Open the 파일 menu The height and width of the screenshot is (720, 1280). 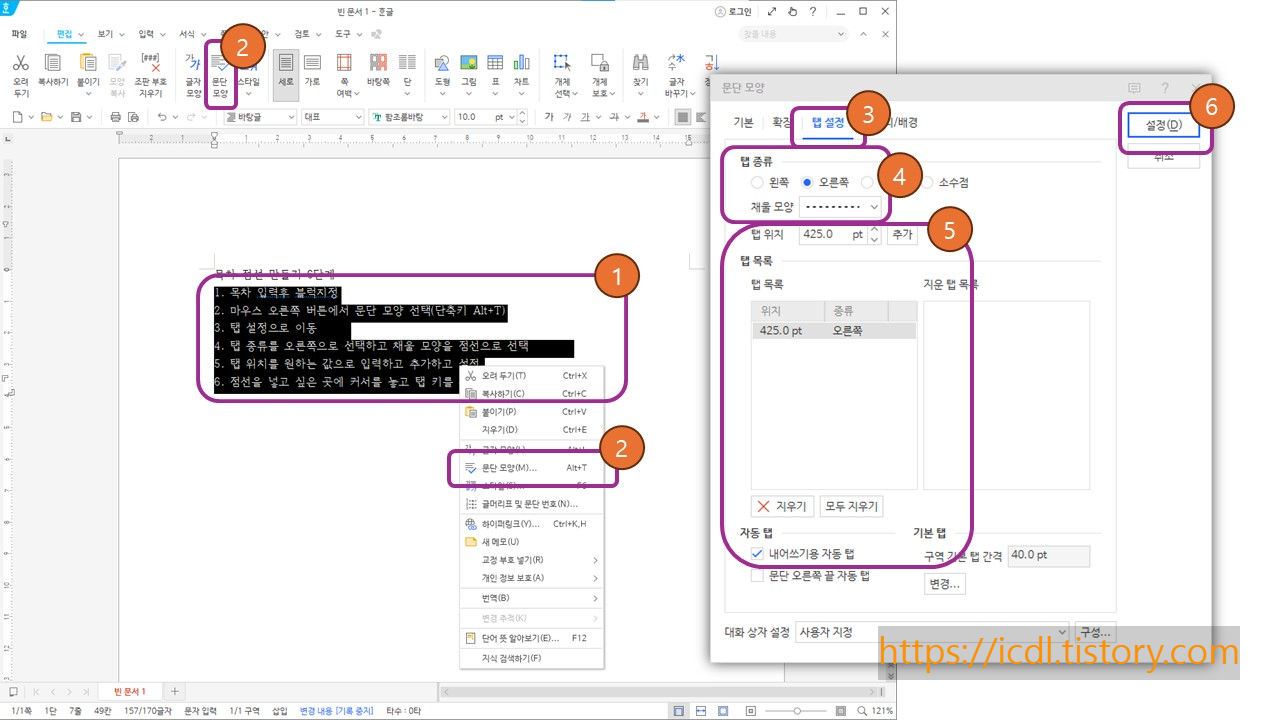20,34
